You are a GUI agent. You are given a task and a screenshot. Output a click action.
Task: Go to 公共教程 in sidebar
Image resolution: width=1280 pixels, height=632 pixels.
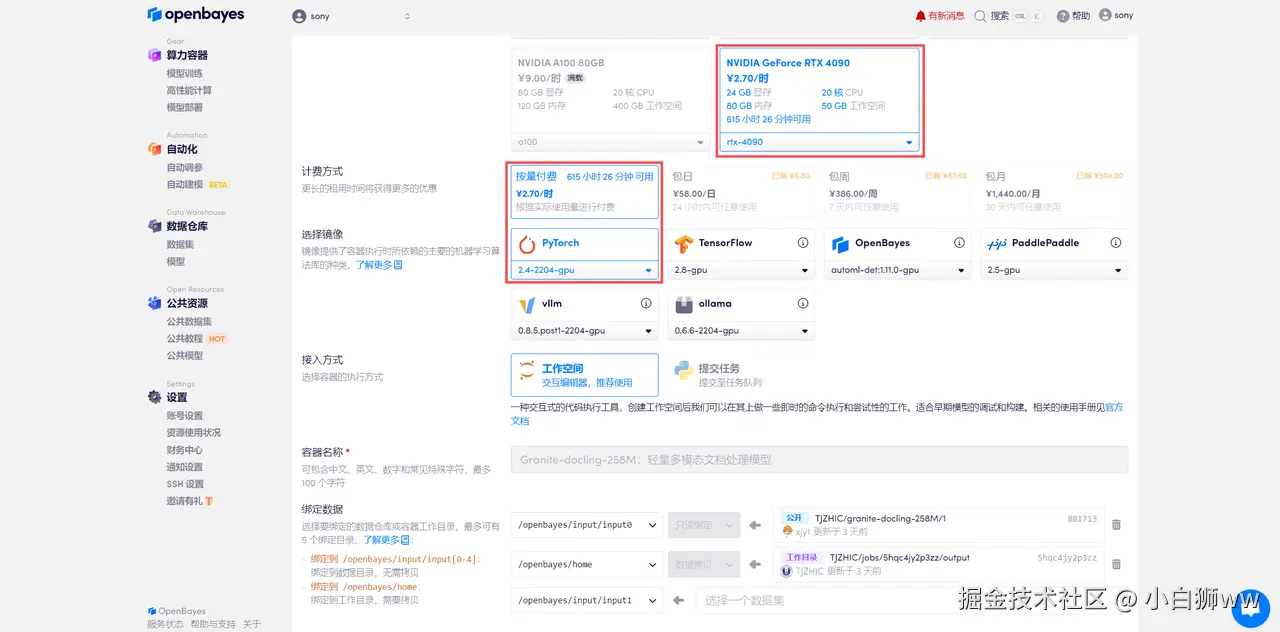[184, 338]
